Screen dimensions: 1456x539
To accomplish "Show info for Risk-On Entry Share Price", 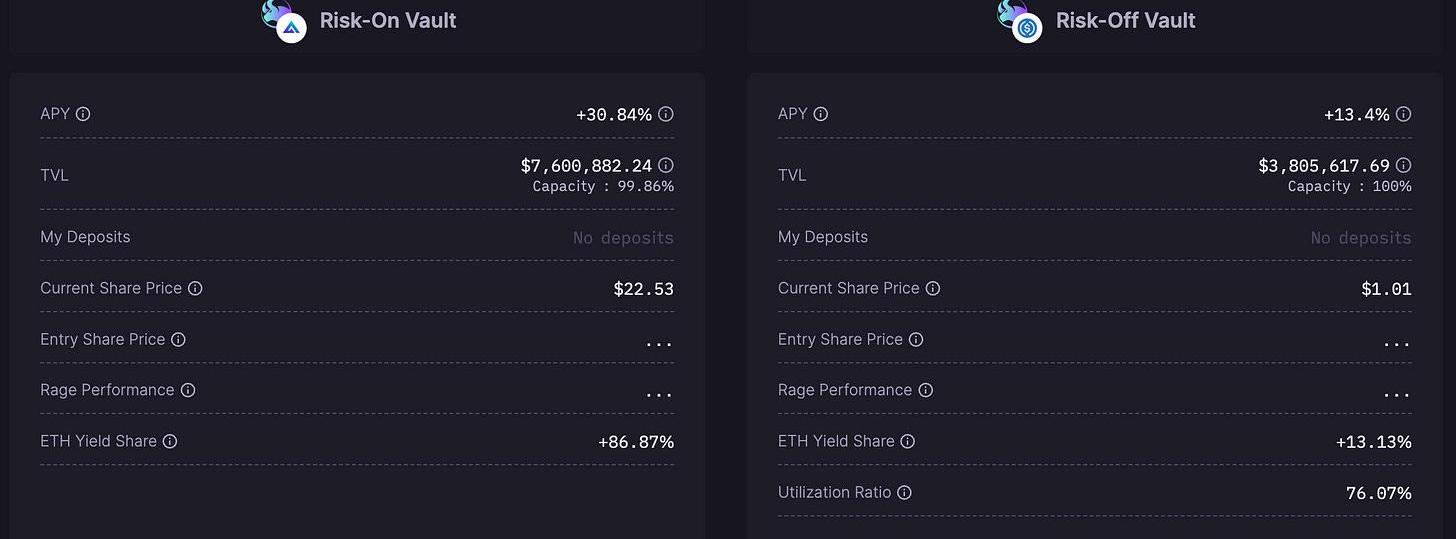I will pos(178,339).
